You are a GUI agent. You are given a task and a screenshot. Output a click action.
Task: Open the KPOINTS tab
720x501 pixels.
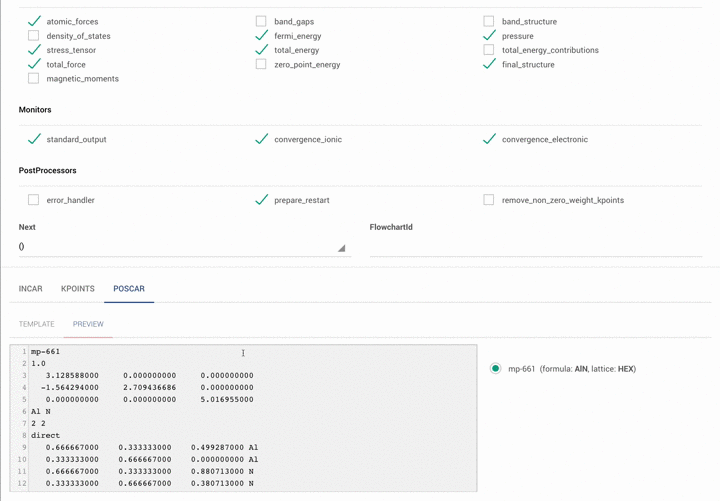78,289
